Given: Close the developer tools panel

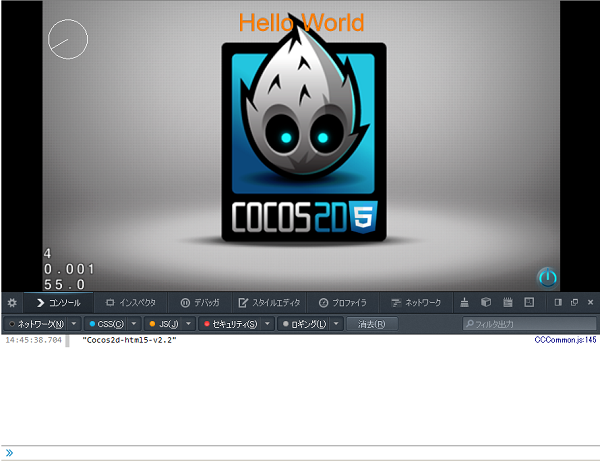Looking at the screenshot, I should coord(590,303).
